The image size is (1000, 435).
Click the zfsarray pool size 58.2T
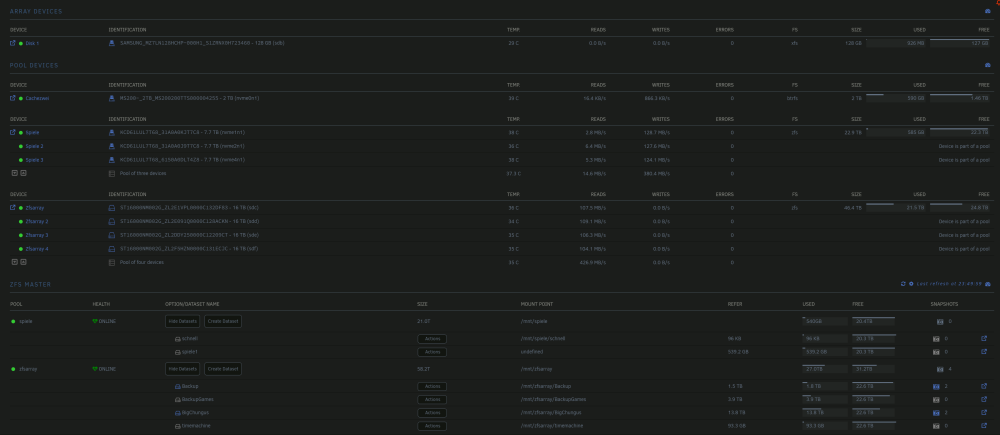click(x=423, y=369)
